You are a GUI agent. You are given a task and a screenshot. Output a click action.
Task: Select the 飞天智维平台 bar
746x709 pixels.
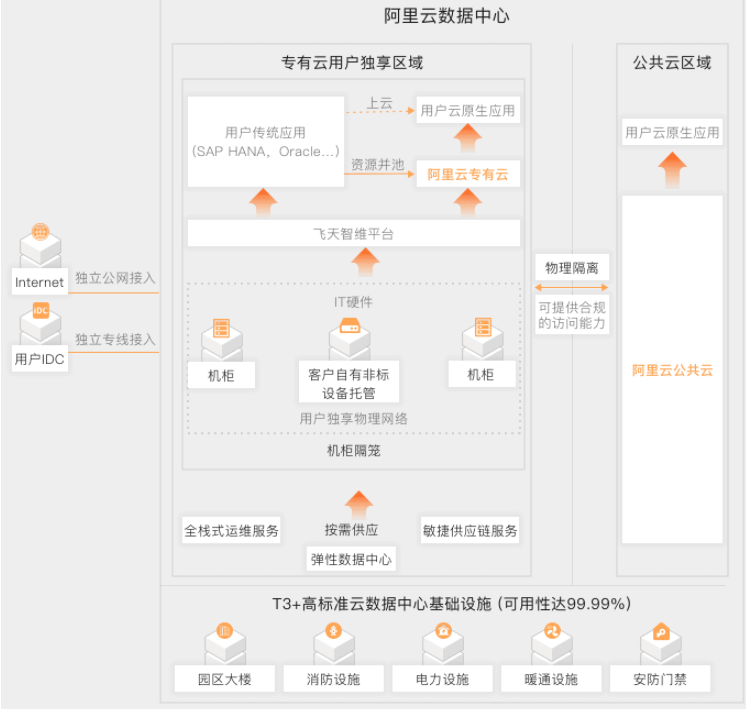pyautogui.click(x=353, y=233)
